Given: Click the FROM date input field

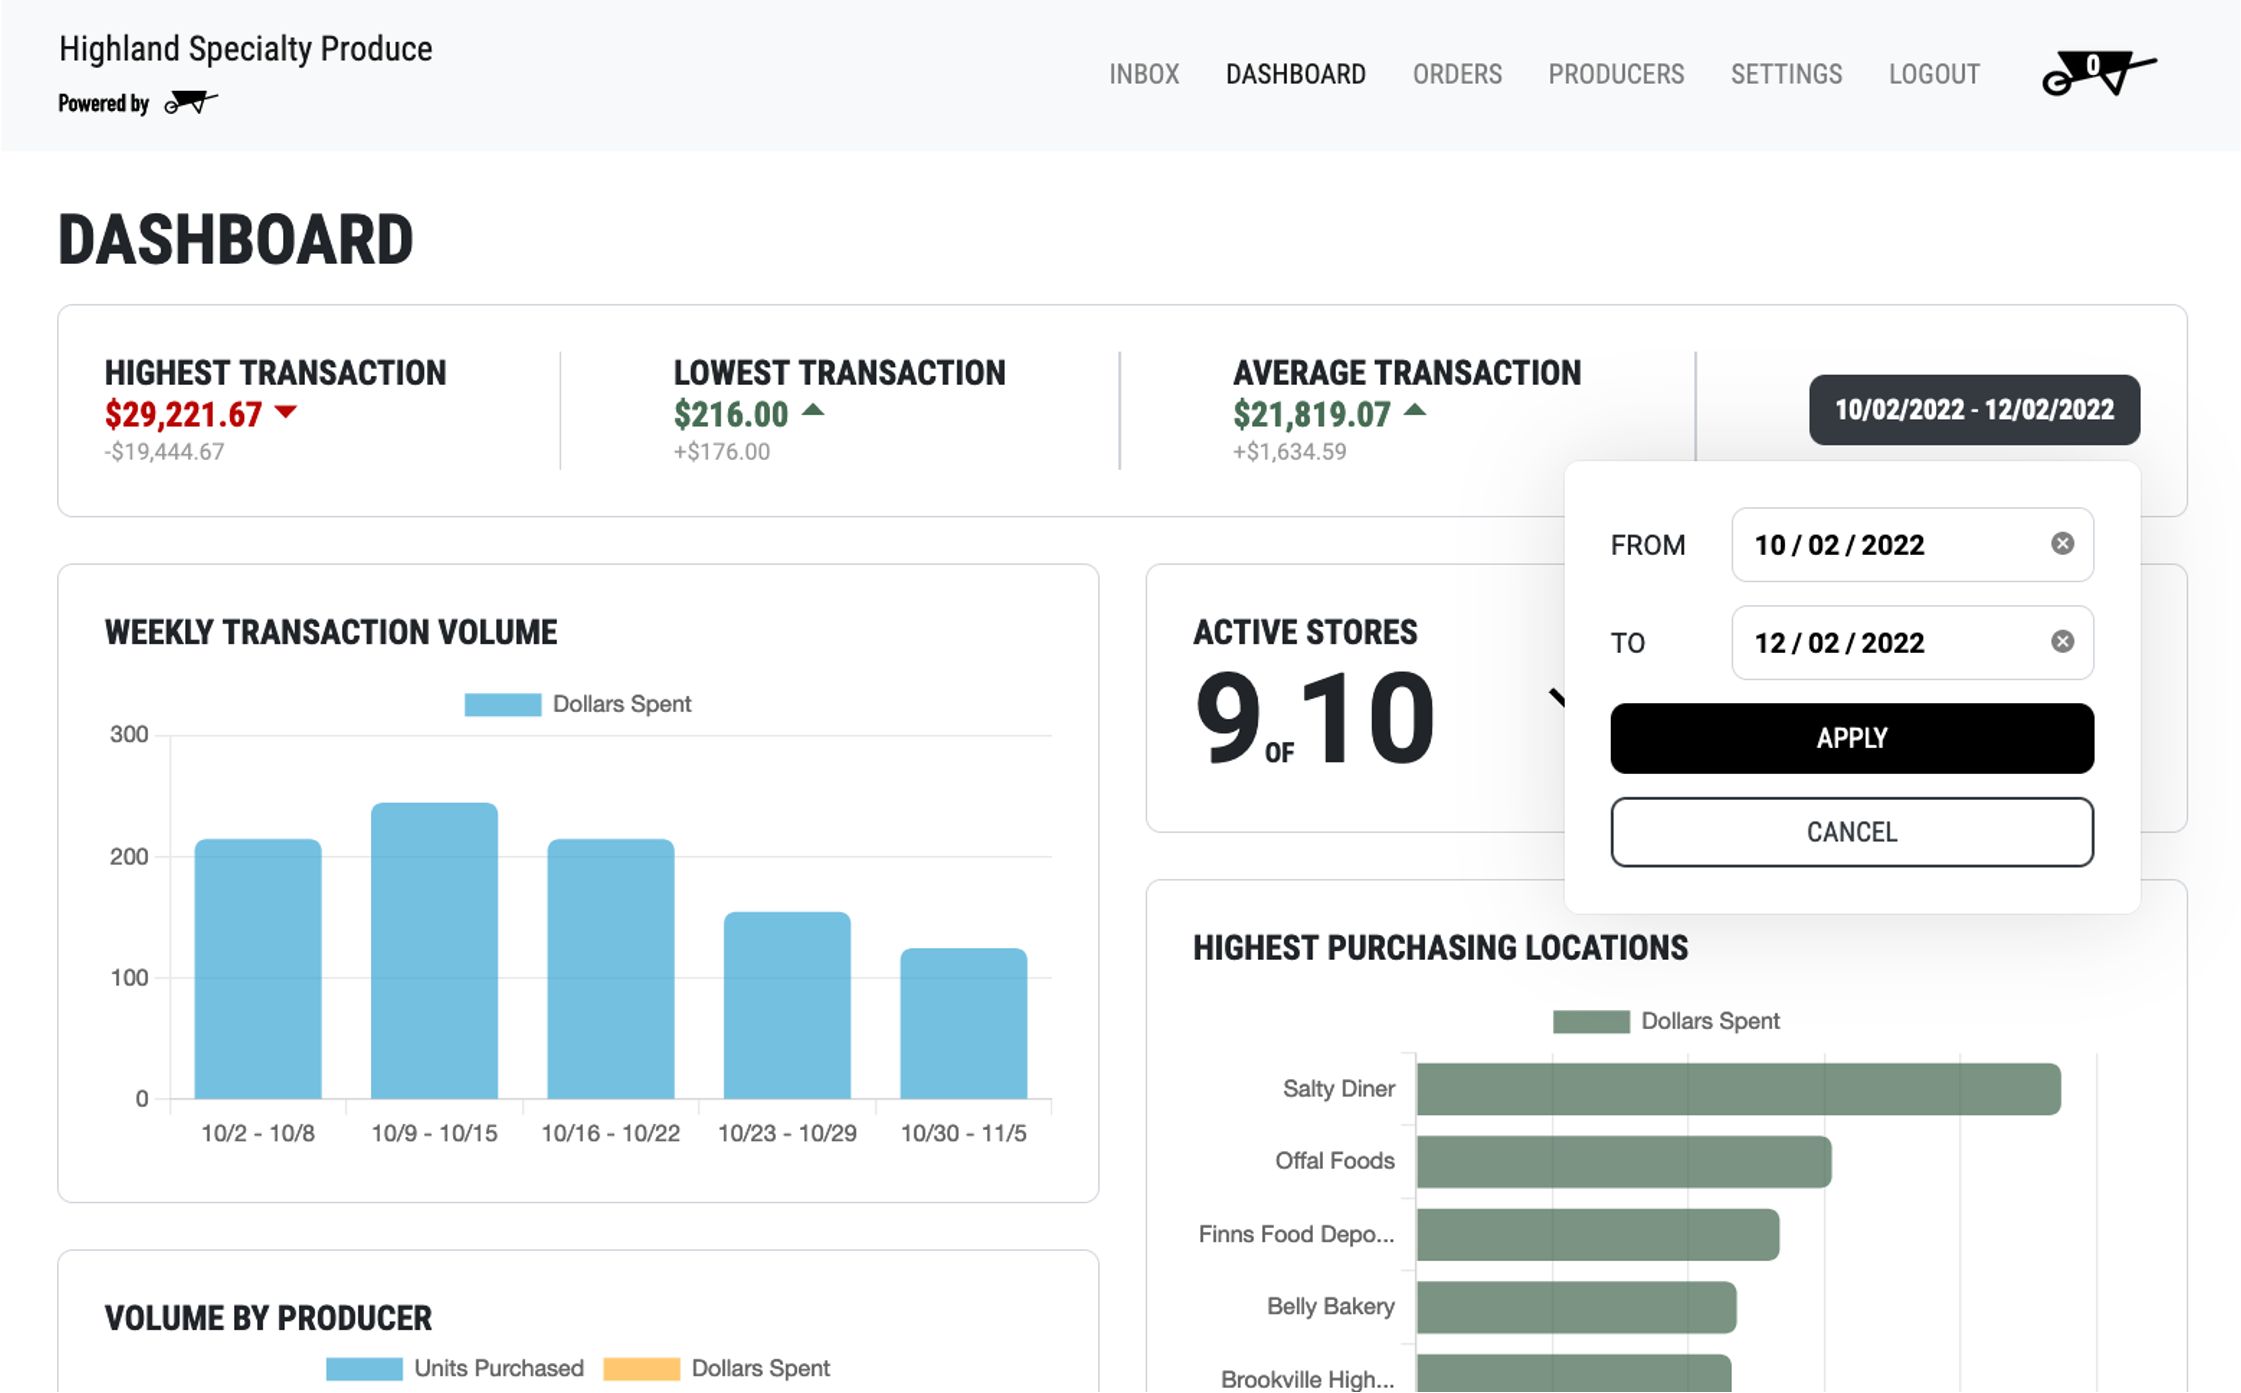Looking at the screenshot, I should click(x=1912, y=544).
